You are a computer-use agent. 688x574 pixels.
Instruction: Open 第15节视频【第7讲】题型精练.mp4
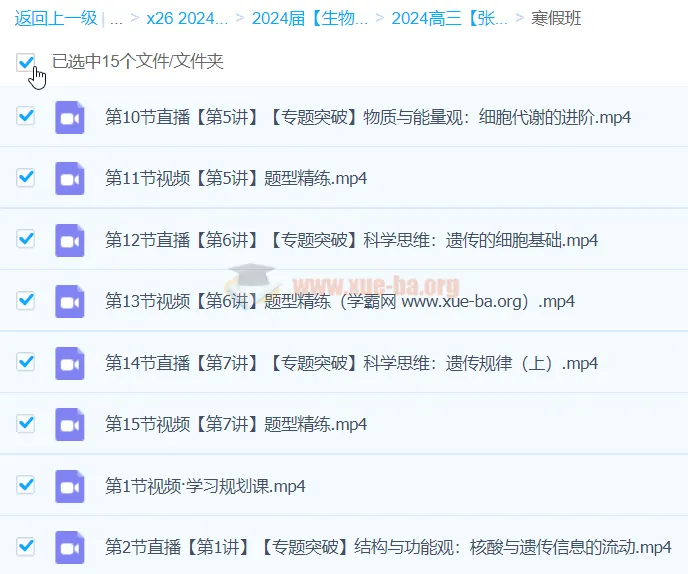[236, 425]
